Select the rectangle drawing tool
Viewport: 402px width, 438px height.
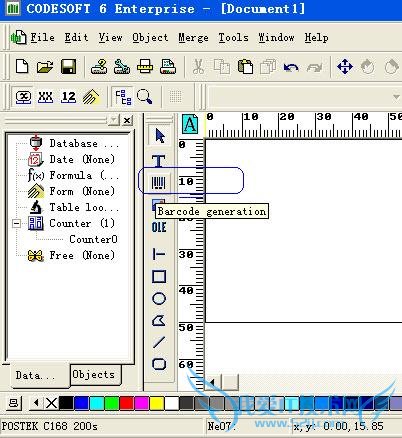pos(159,276)
